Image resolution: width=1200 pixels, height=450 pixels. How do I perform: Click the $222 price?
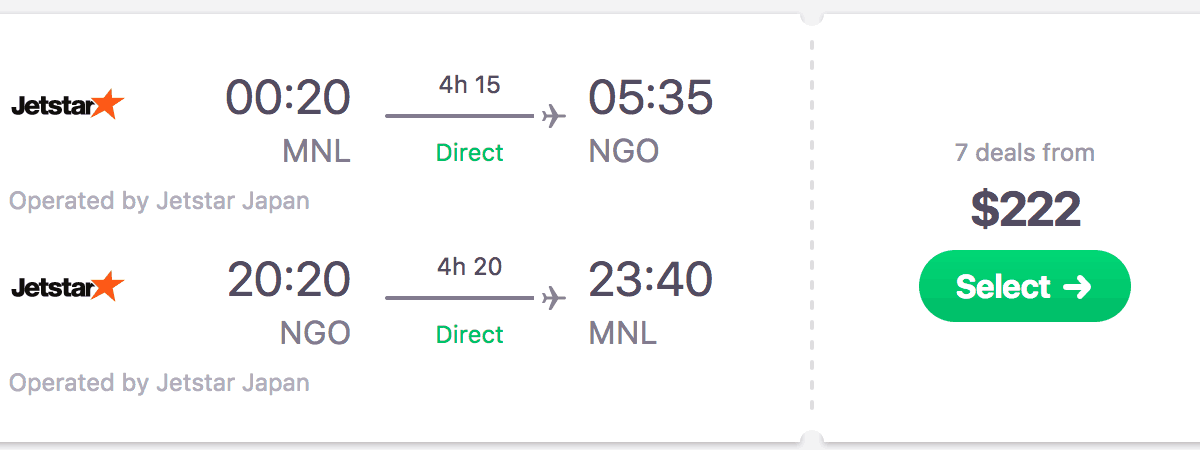1025,209
